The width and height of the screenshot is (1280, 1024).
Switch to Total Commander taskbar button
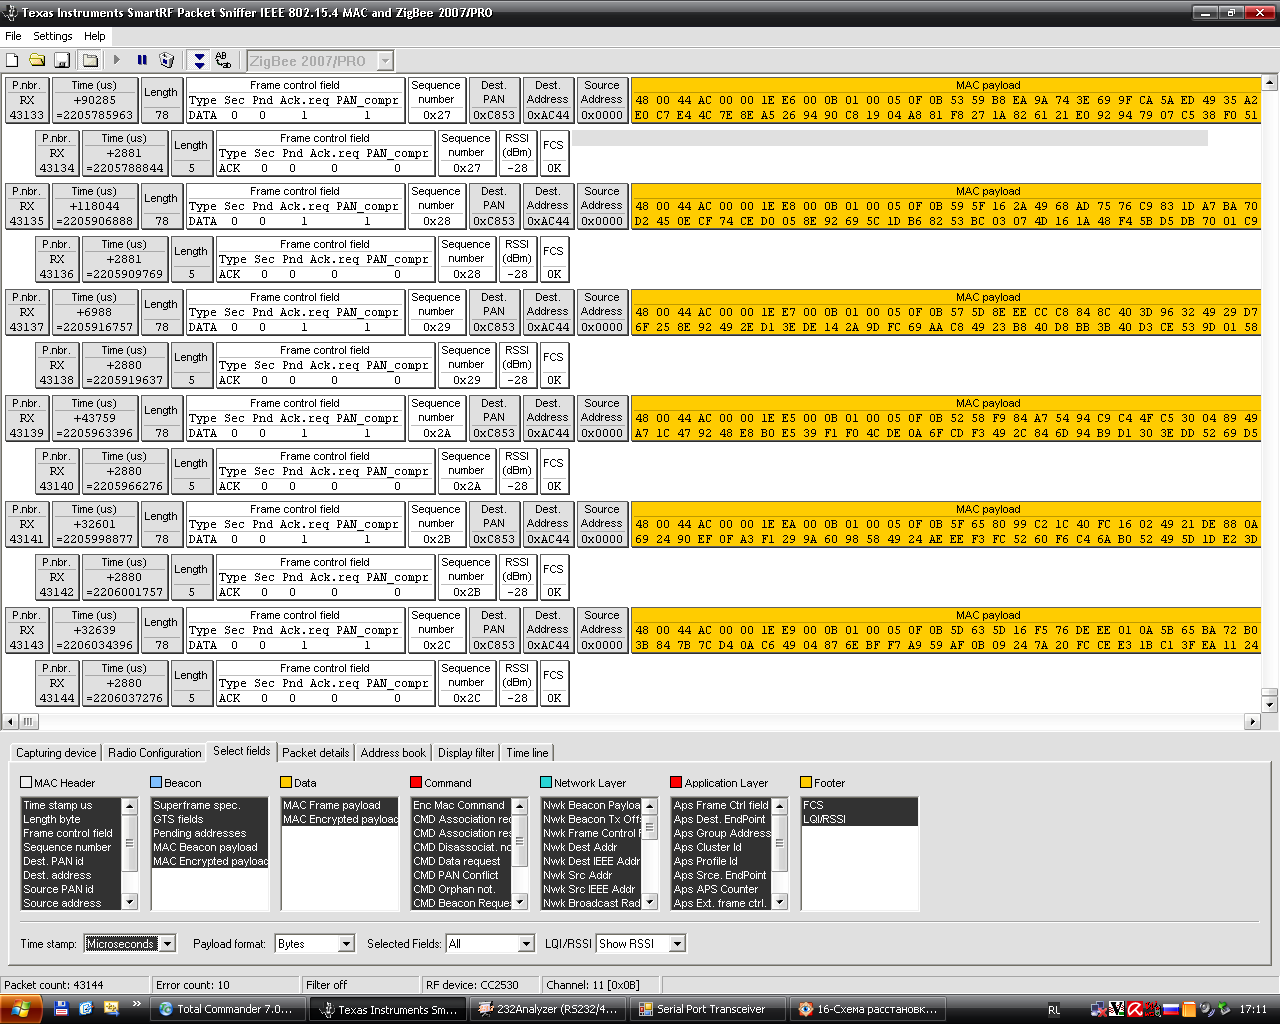228,1009
